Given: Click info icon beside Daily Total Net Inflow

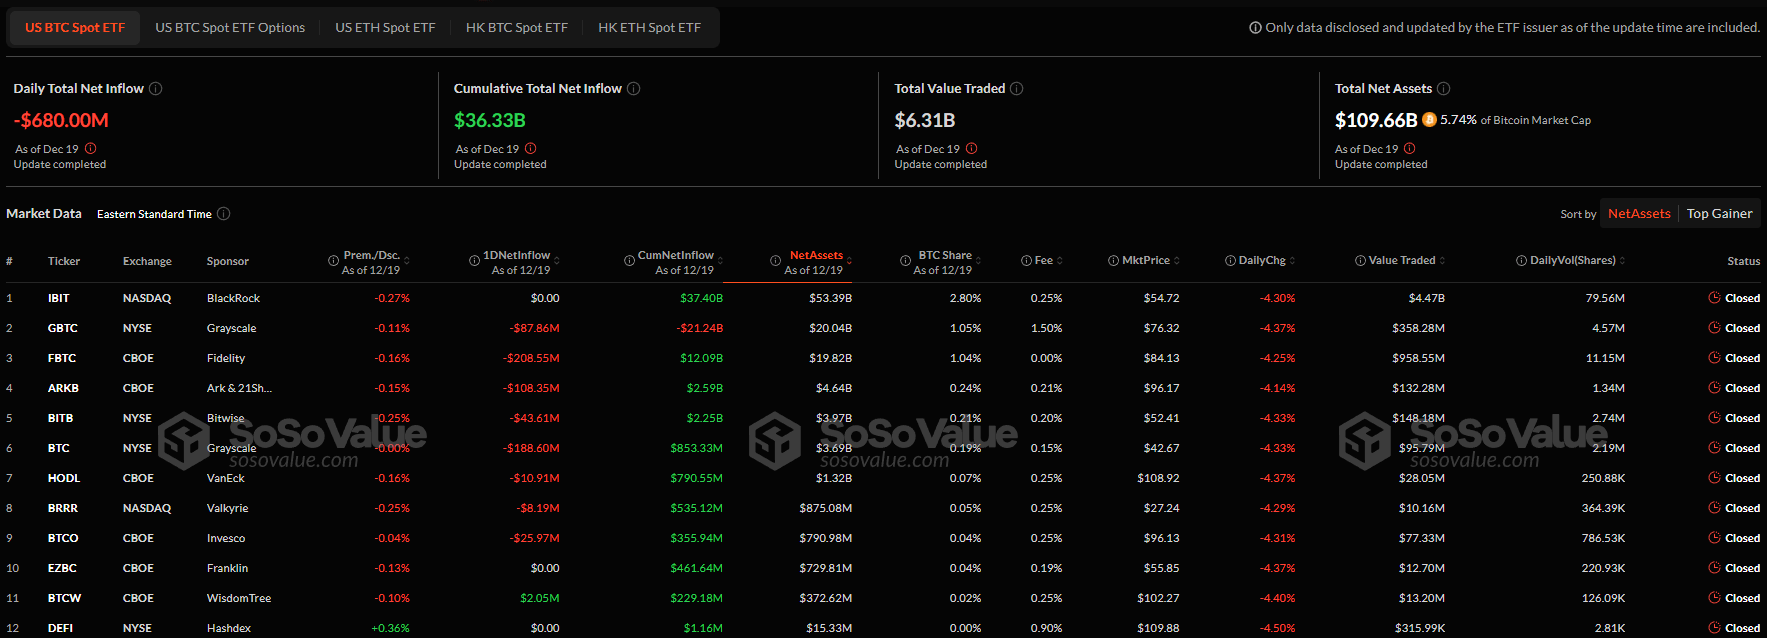Looking at the screenshot, I should [156, 89].
